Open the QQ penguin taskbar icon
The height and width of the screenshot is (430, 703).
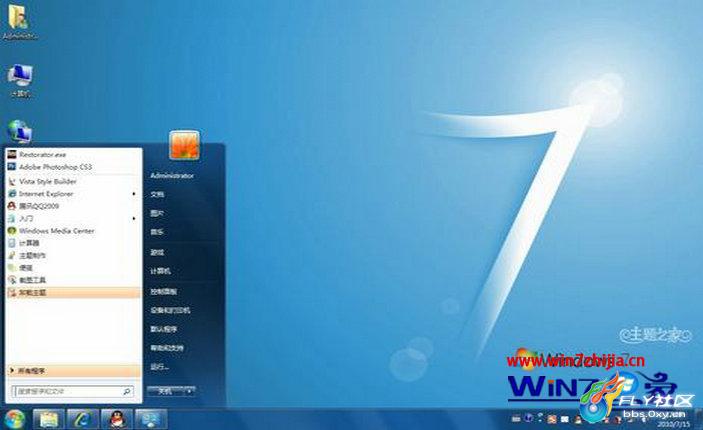click(117, 420)
